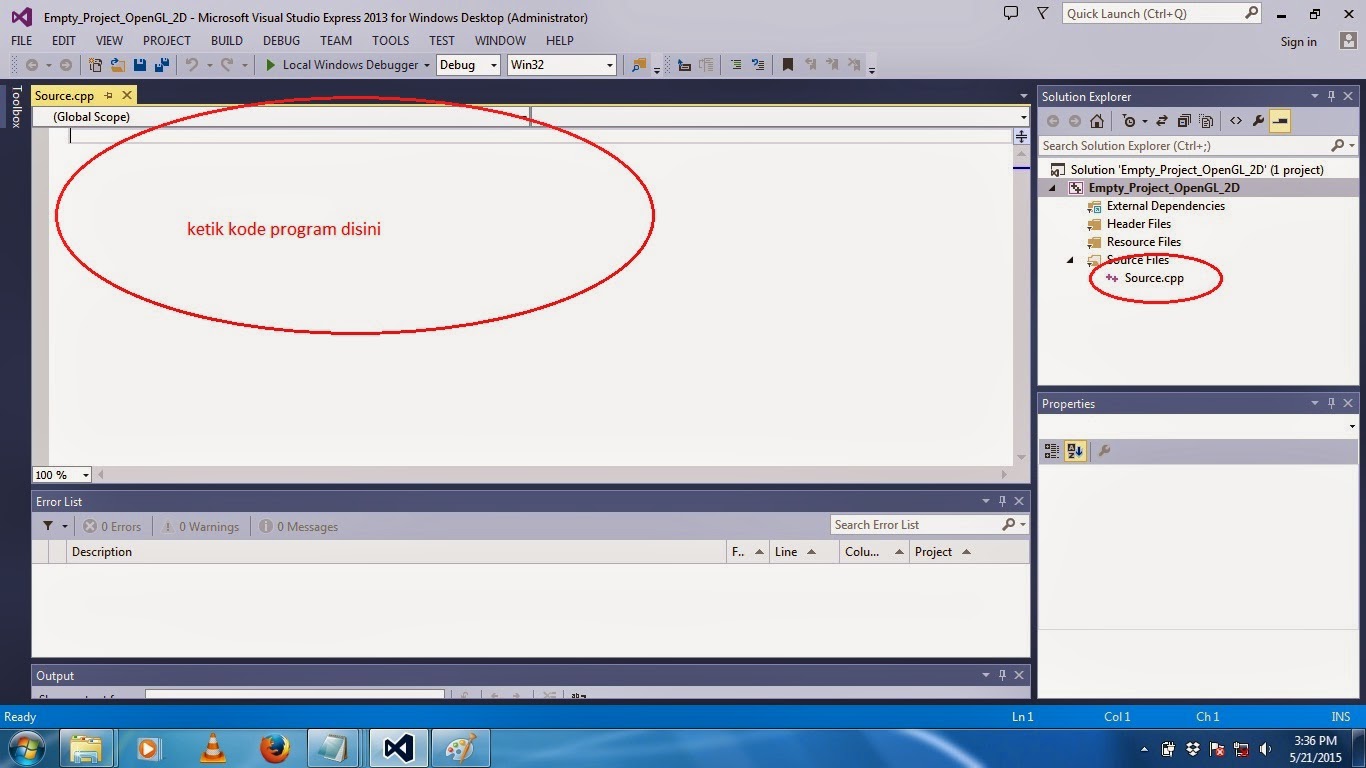The width and height of the screenshot is (1366, 768).
Task: Open Properties via the wrench icon
Action: 1258,121
